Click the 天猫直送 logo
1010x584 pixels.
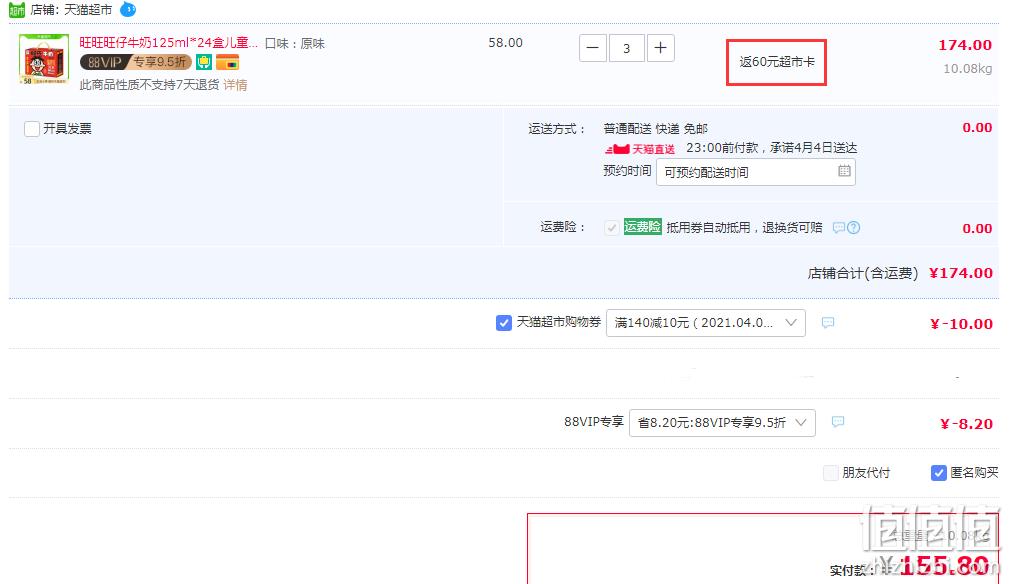pos(640,149)
